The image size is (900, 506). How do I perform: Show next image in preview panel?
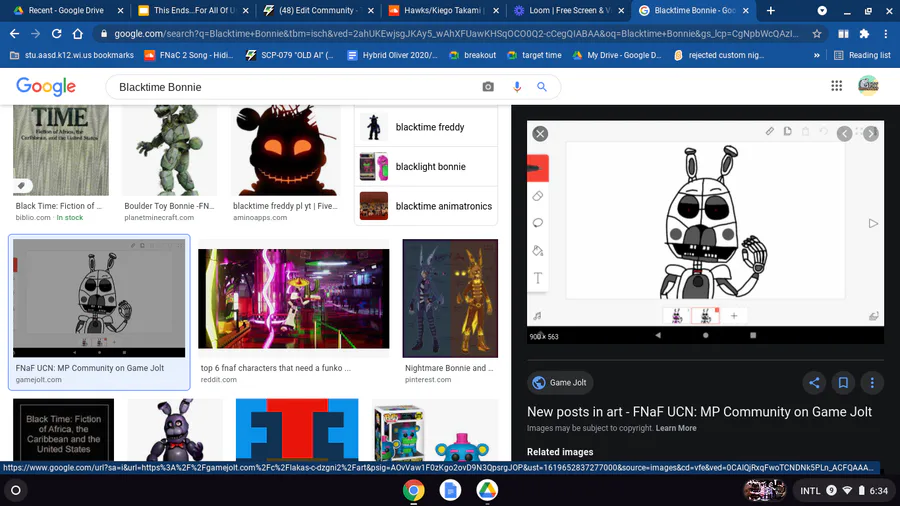click(871, 134)
